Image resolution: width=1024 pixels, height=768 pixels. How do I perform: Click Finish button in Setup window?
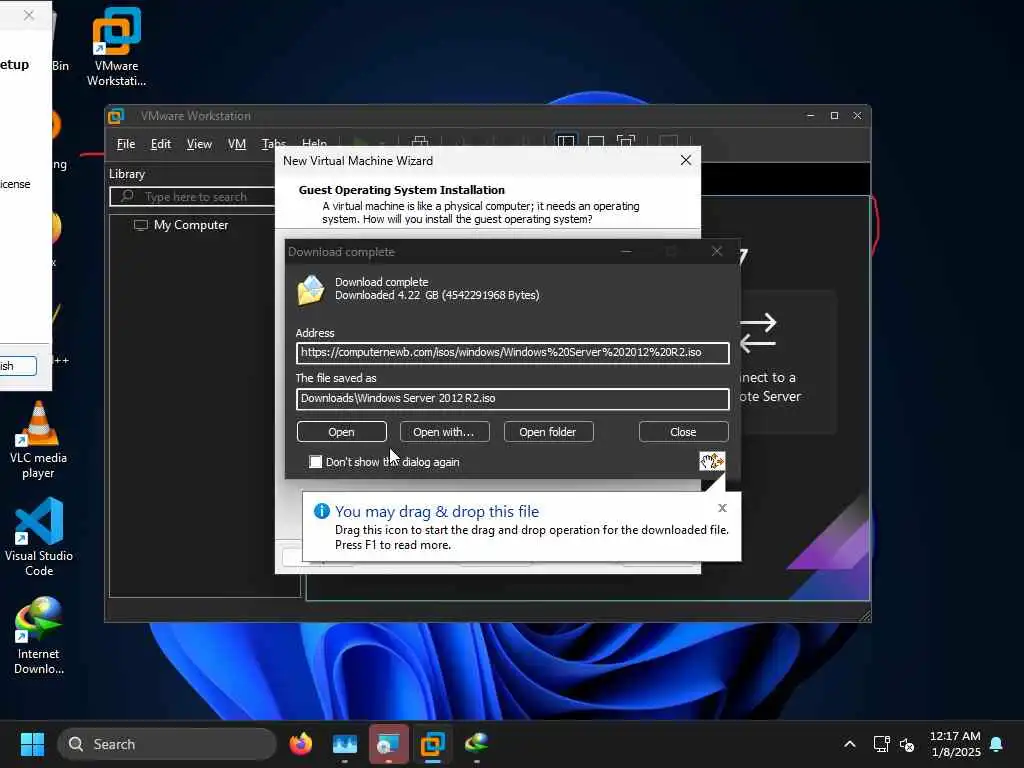point(18,366)
